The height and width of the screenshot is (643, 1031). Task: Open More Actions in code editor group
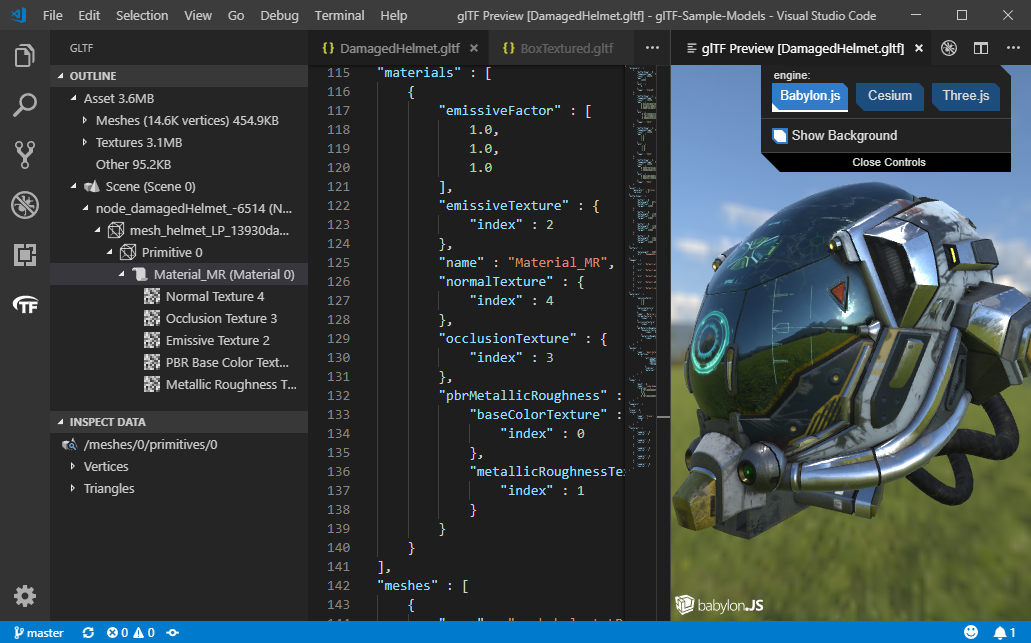pos(652,48)
